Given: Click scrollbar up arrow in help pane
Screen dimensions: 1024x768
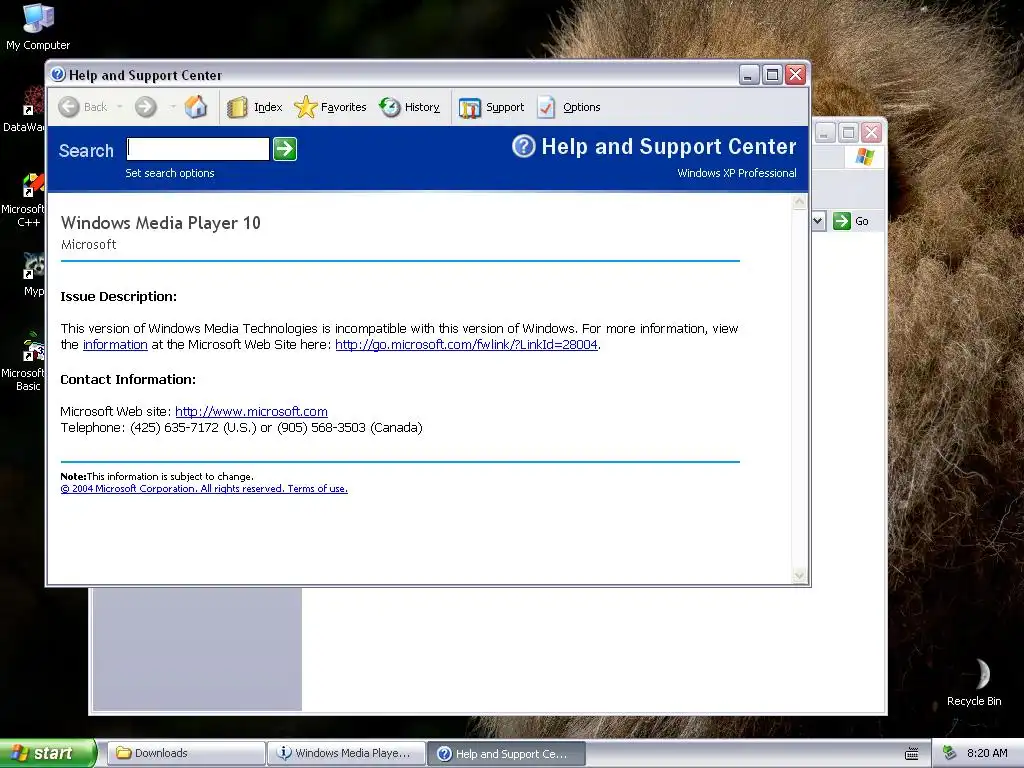Looking at the screenshot, I should click(x=799, y=202).
